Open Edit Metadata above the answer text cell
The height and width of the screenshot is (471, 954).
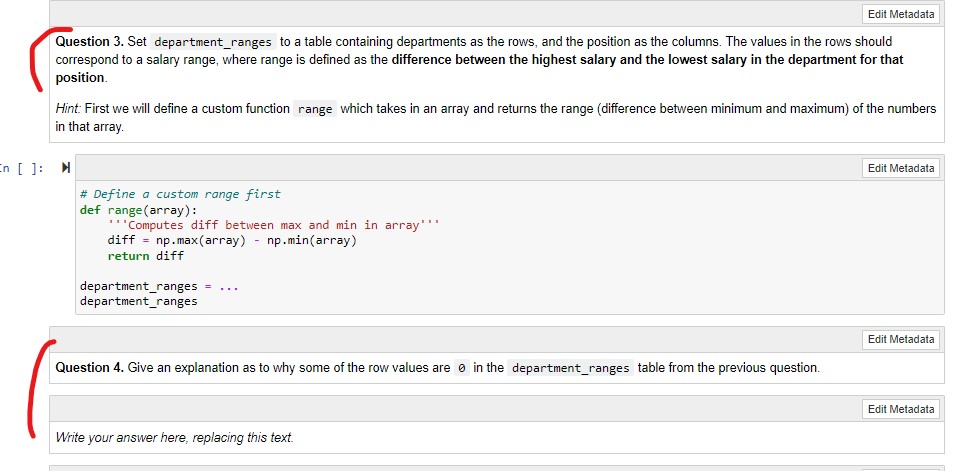[900, 409]
